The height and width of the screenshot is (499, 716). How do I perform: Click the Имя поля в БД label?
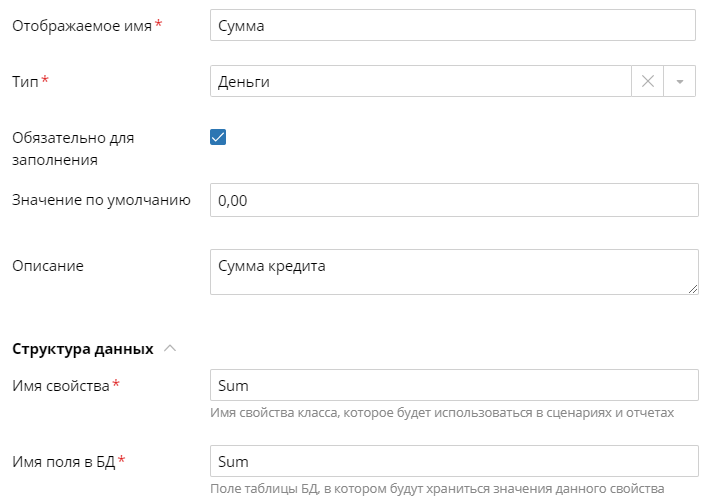click(63, 461)
